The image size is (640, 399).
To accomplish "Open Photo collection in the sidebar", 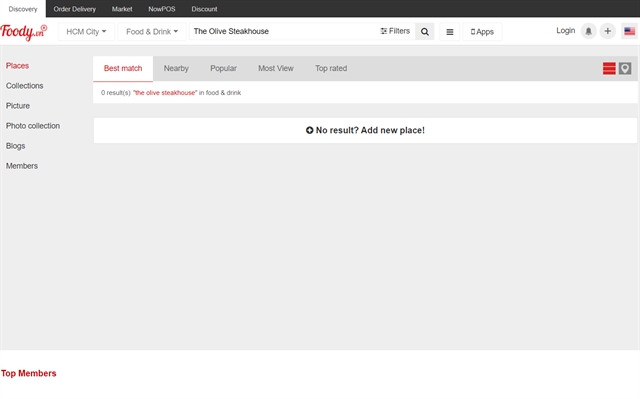I will point(33,126).
